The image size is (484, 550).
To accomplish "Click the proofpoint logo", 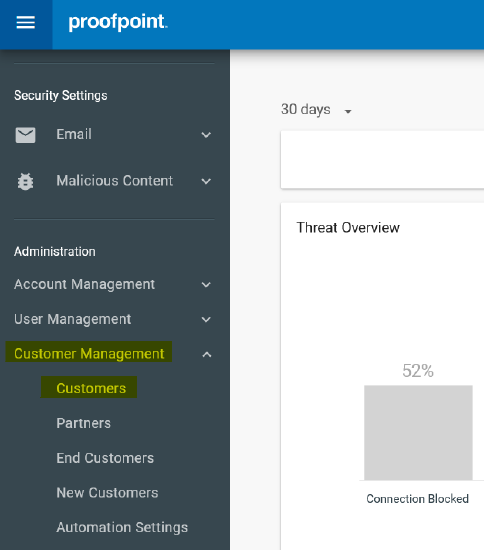I will coord(118,22).
